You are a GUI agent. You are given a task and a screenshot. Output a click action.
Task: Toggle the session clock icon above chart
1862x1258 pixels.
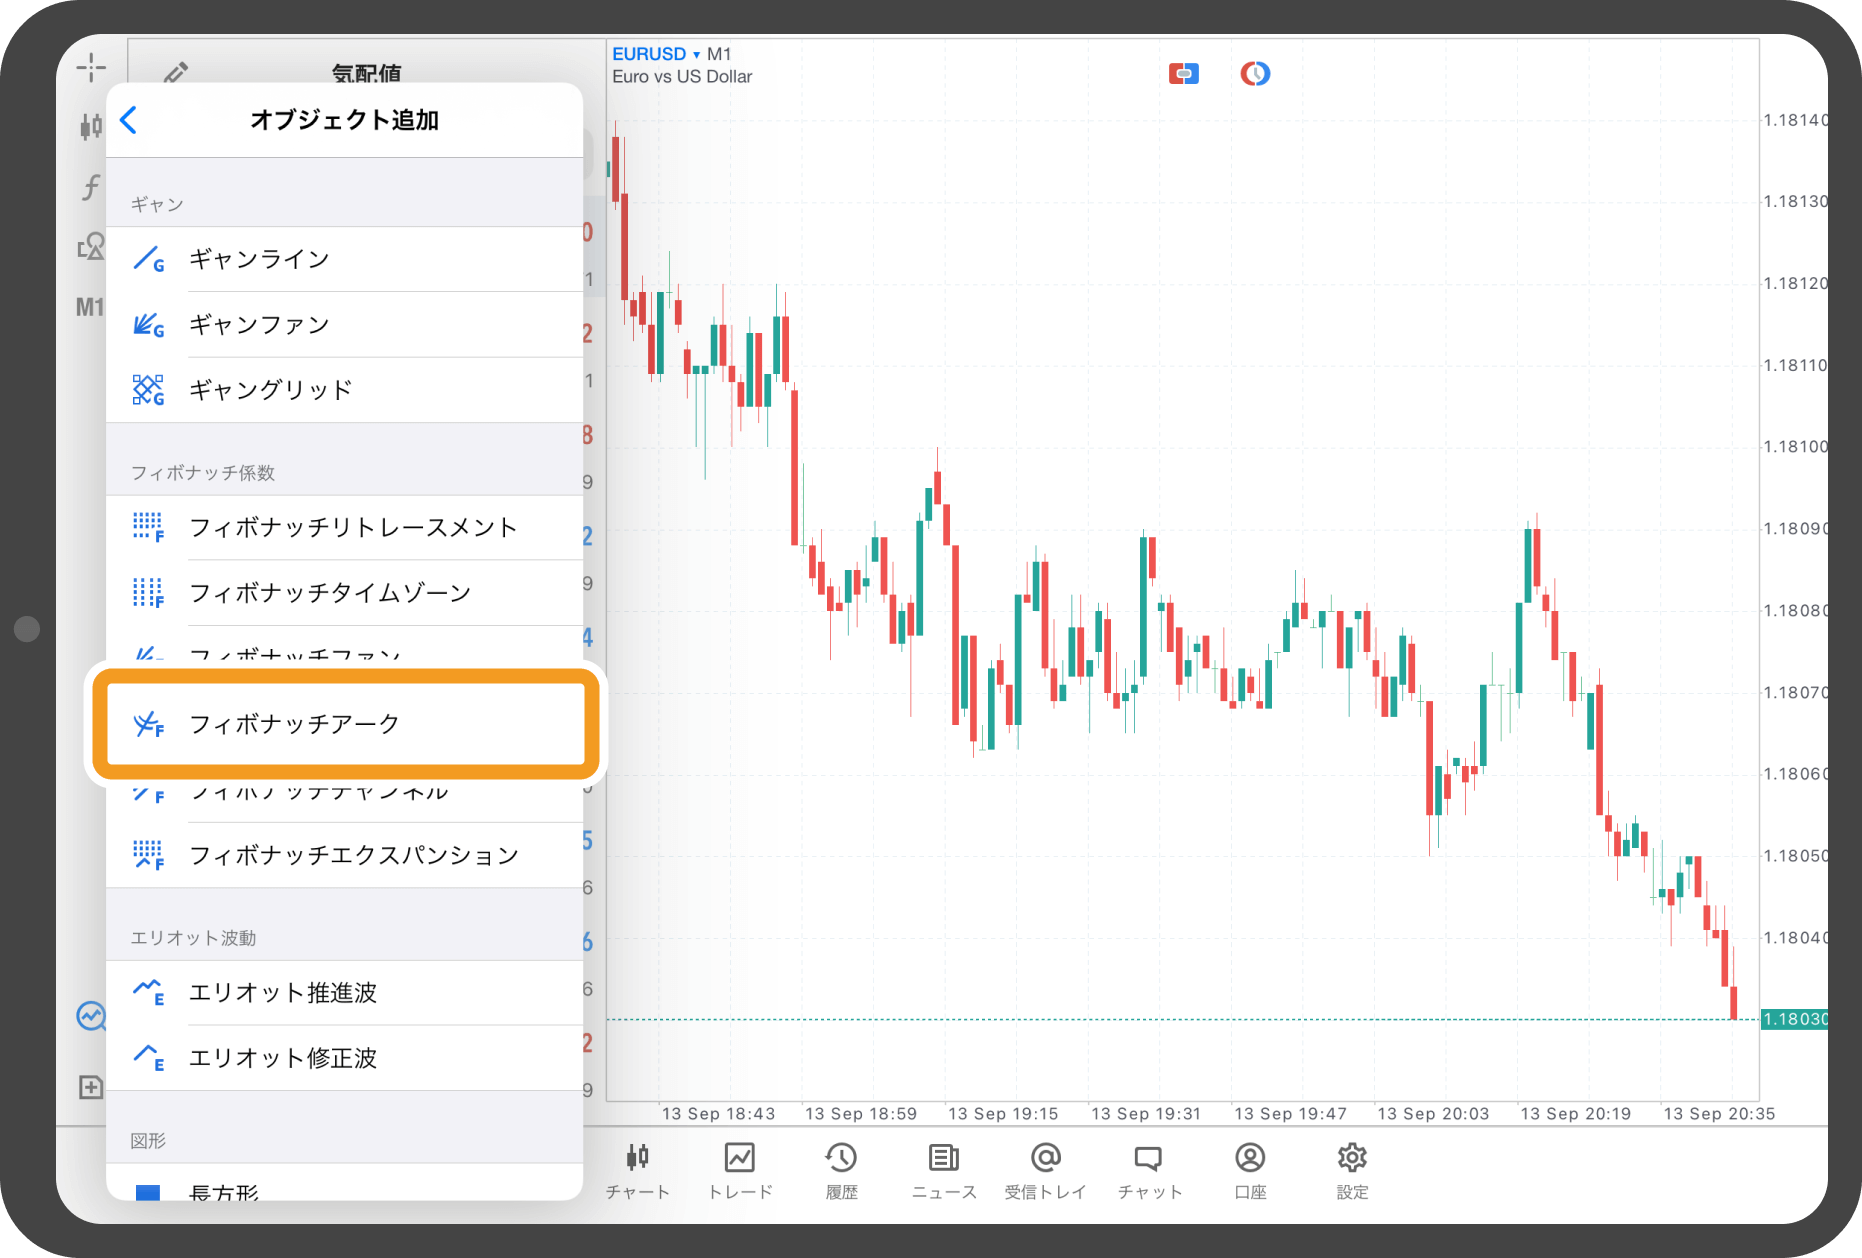(1254, 72)
